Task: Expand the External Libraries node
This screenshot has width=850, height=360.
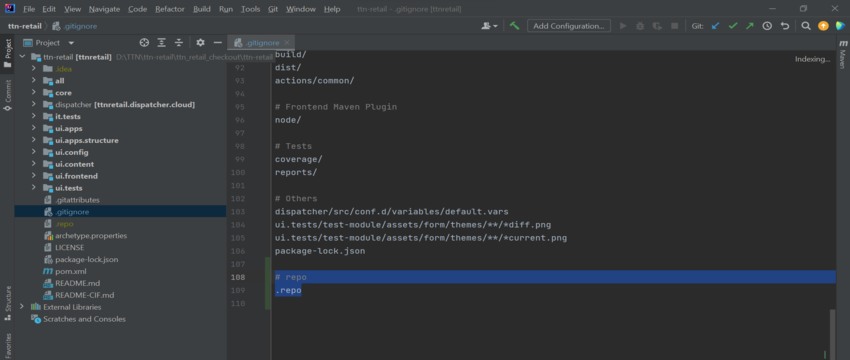Action: tap(22, 307)
